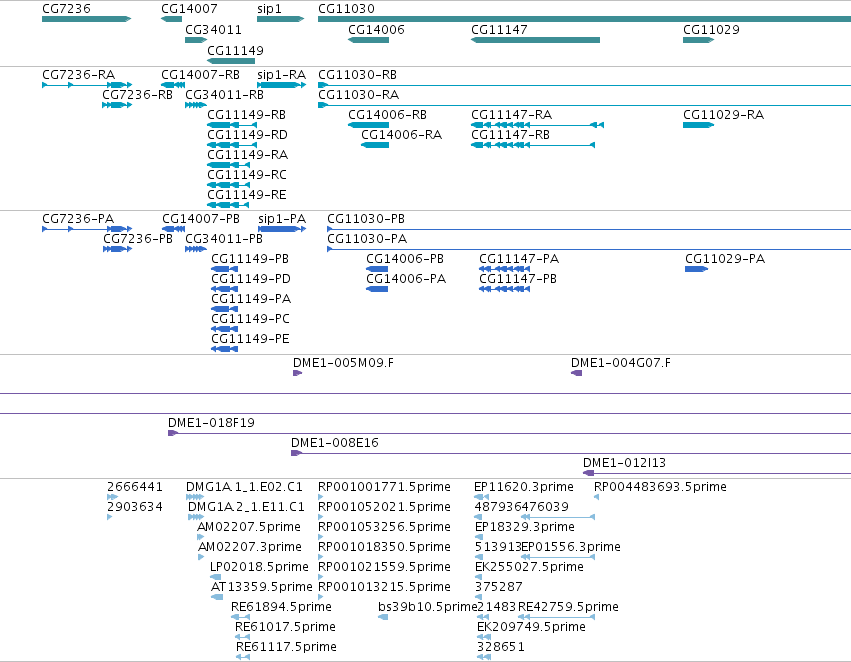851x662 pixels.
Task: Click bs39b10.5prime EST
Action: [x=383, y=617]
